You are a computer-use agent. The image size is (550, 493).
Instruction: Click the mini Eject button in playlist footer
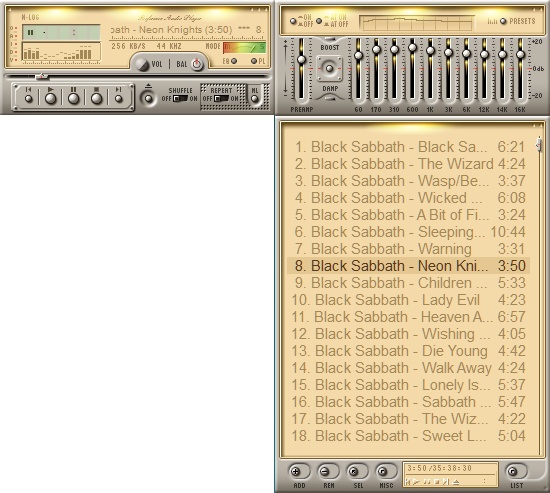[x=456, y=481]
